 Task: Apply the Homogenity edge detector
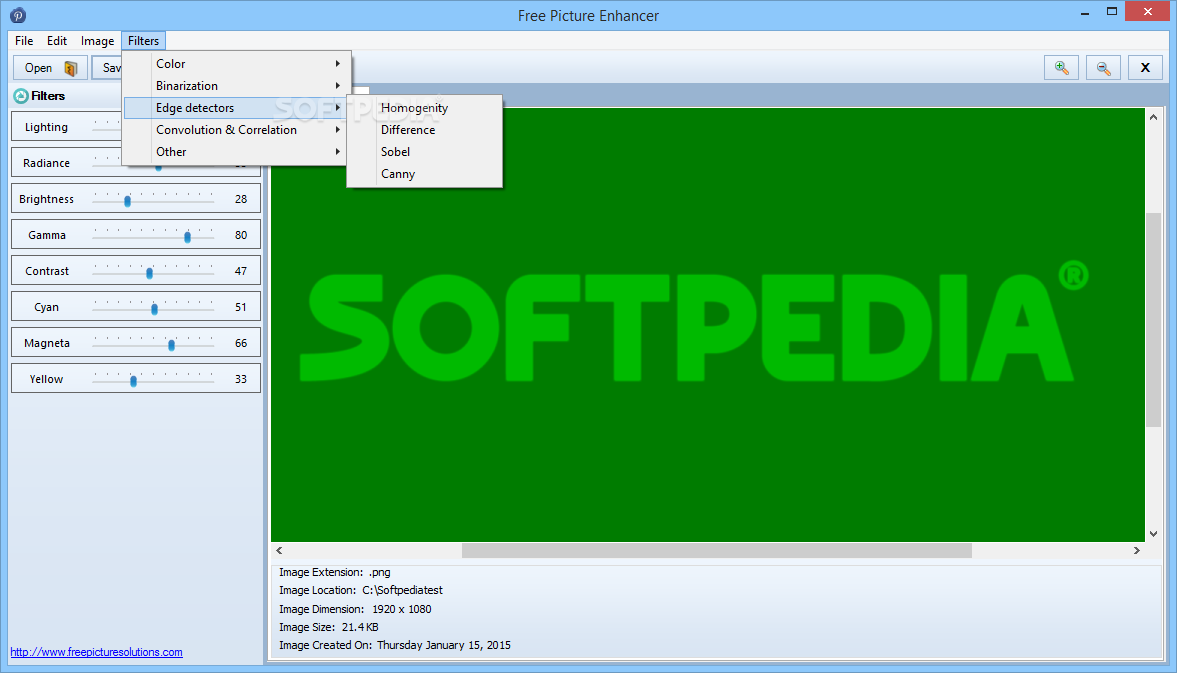click(424, 108)
